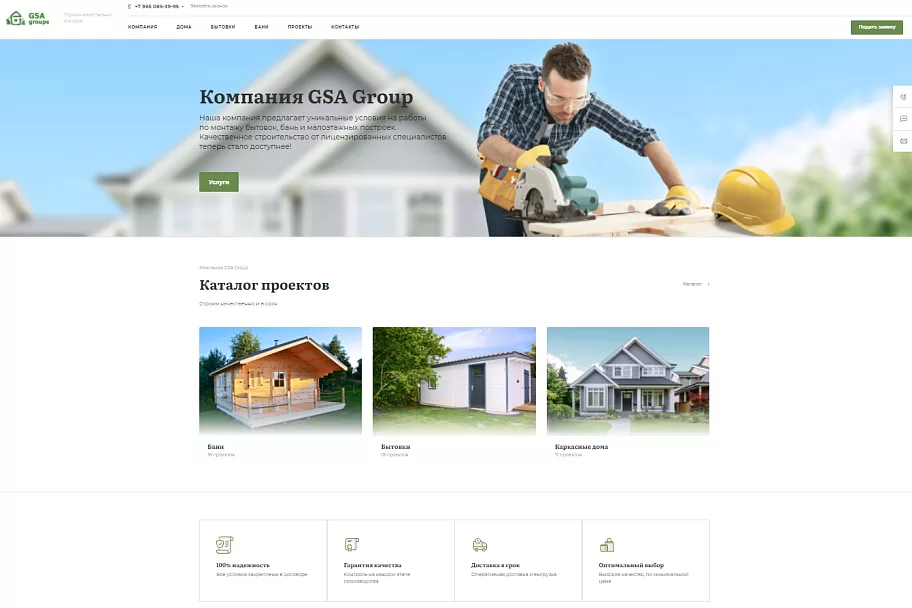Screen dimensions: 912x608
Task: Click the Доставка в срок truck icon
Action: click(x=479, y=545)
